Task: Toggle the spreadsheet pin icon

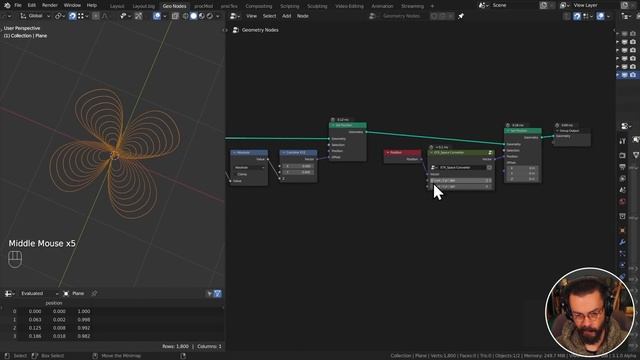Action: (94, 293)
